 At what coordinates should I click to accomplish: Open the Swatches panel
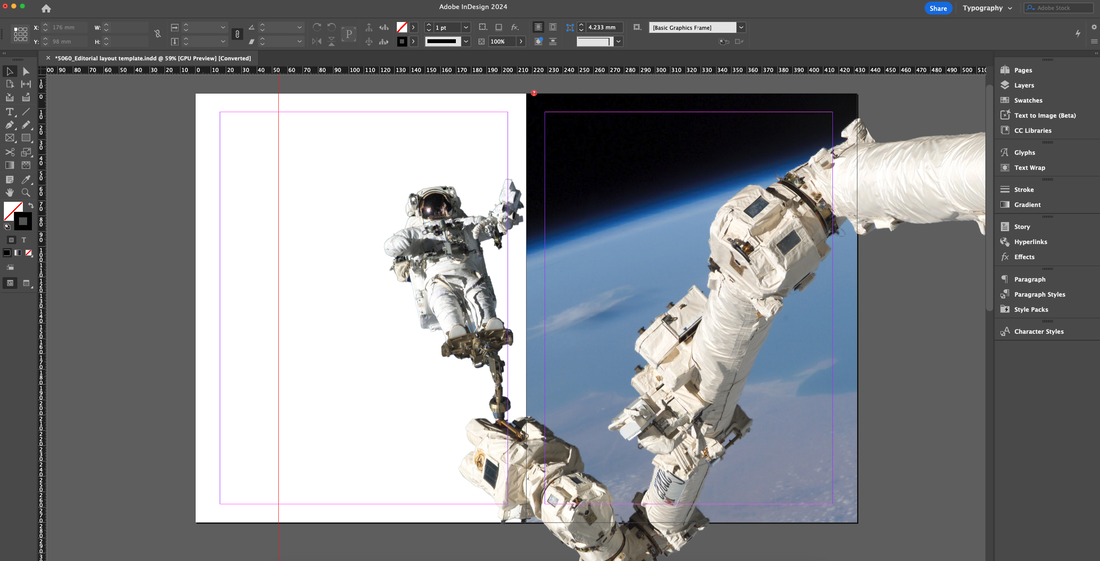click(x=1028, y=100)
